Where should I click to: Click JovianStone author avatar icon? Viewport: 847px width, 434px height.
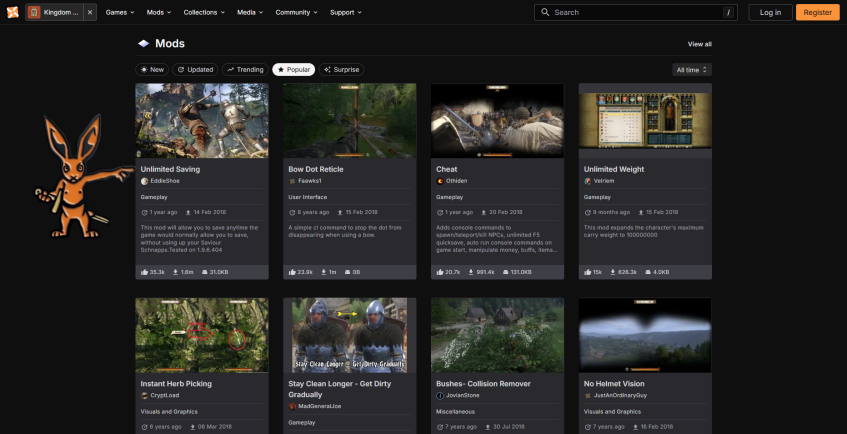click(x=440, y=396)
